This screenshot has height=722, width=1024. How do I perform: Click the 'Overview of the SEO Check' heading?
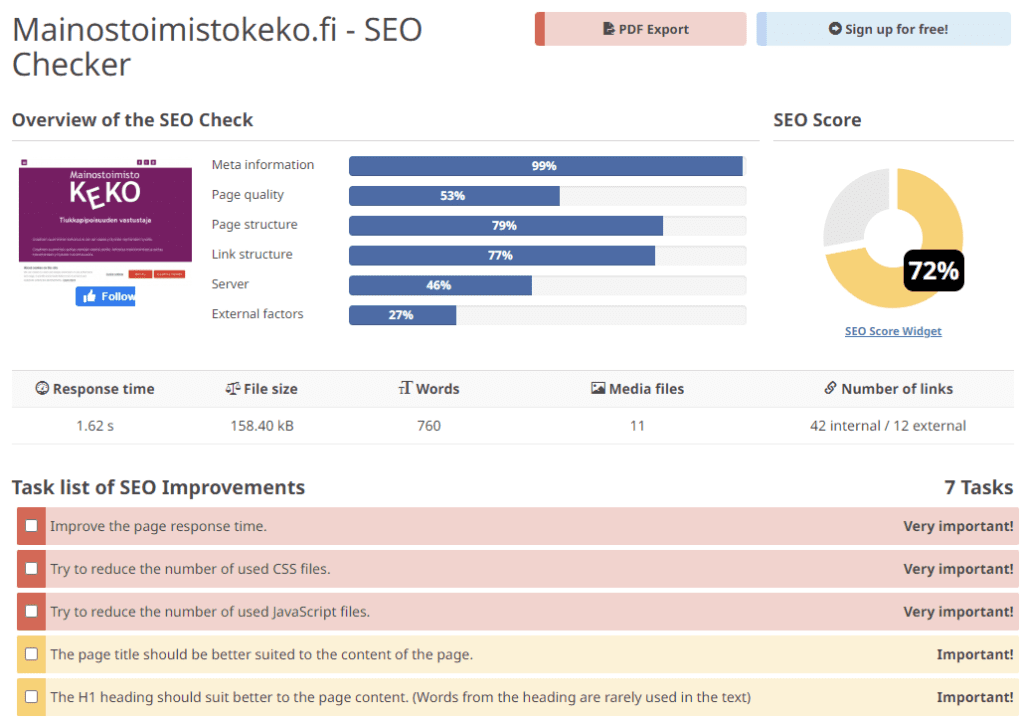tap(132, 120)
